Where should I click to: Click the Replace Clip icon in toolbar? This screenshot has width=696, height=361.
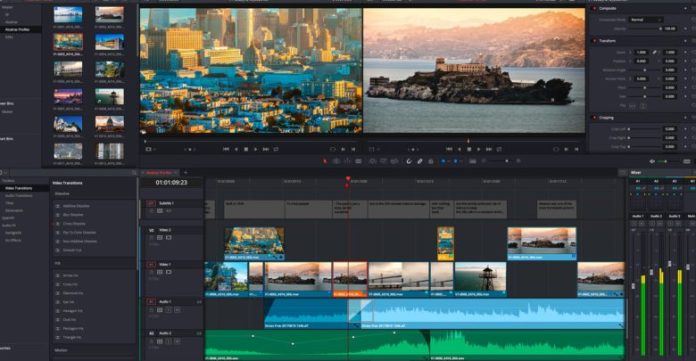394,161
